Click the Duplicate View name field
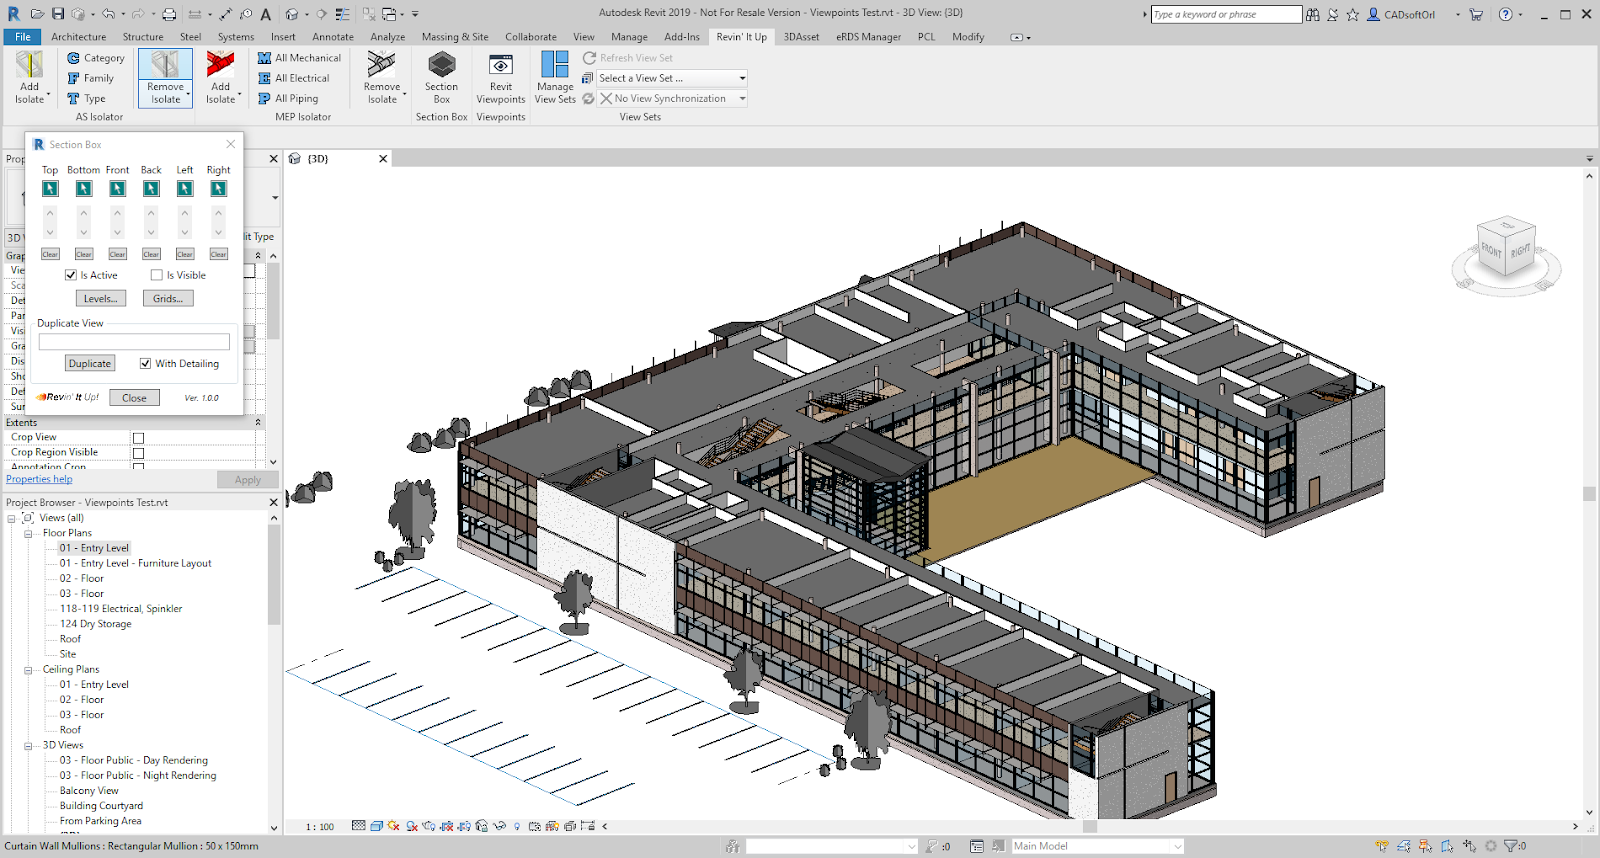Image resolution: width=1600 pixels, height=858 pixels. pyautogui.click(x=134, y=342)
